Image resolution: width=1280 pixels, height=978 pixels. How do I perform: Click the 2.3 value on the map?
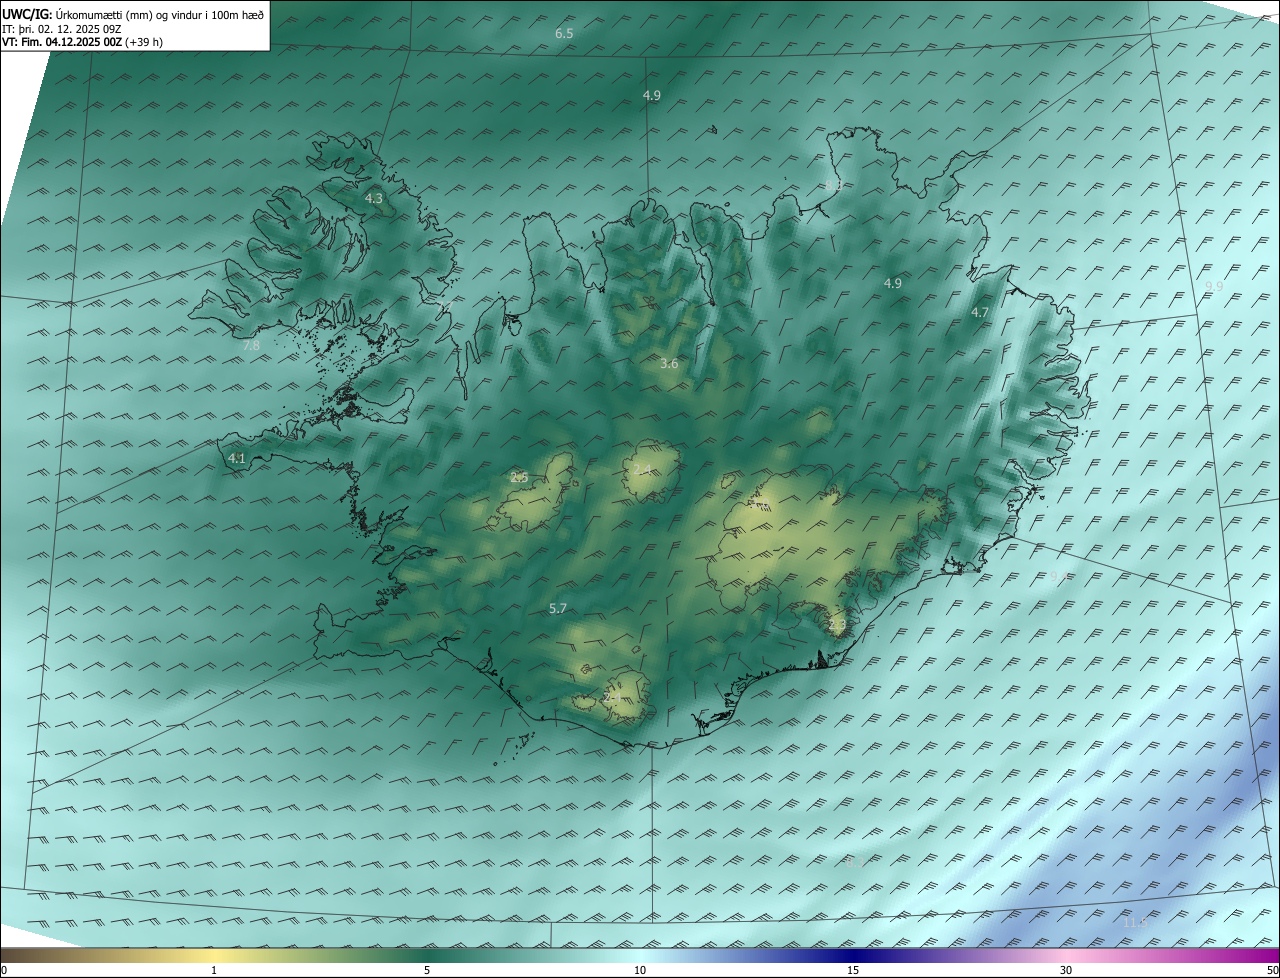[837, 626]
